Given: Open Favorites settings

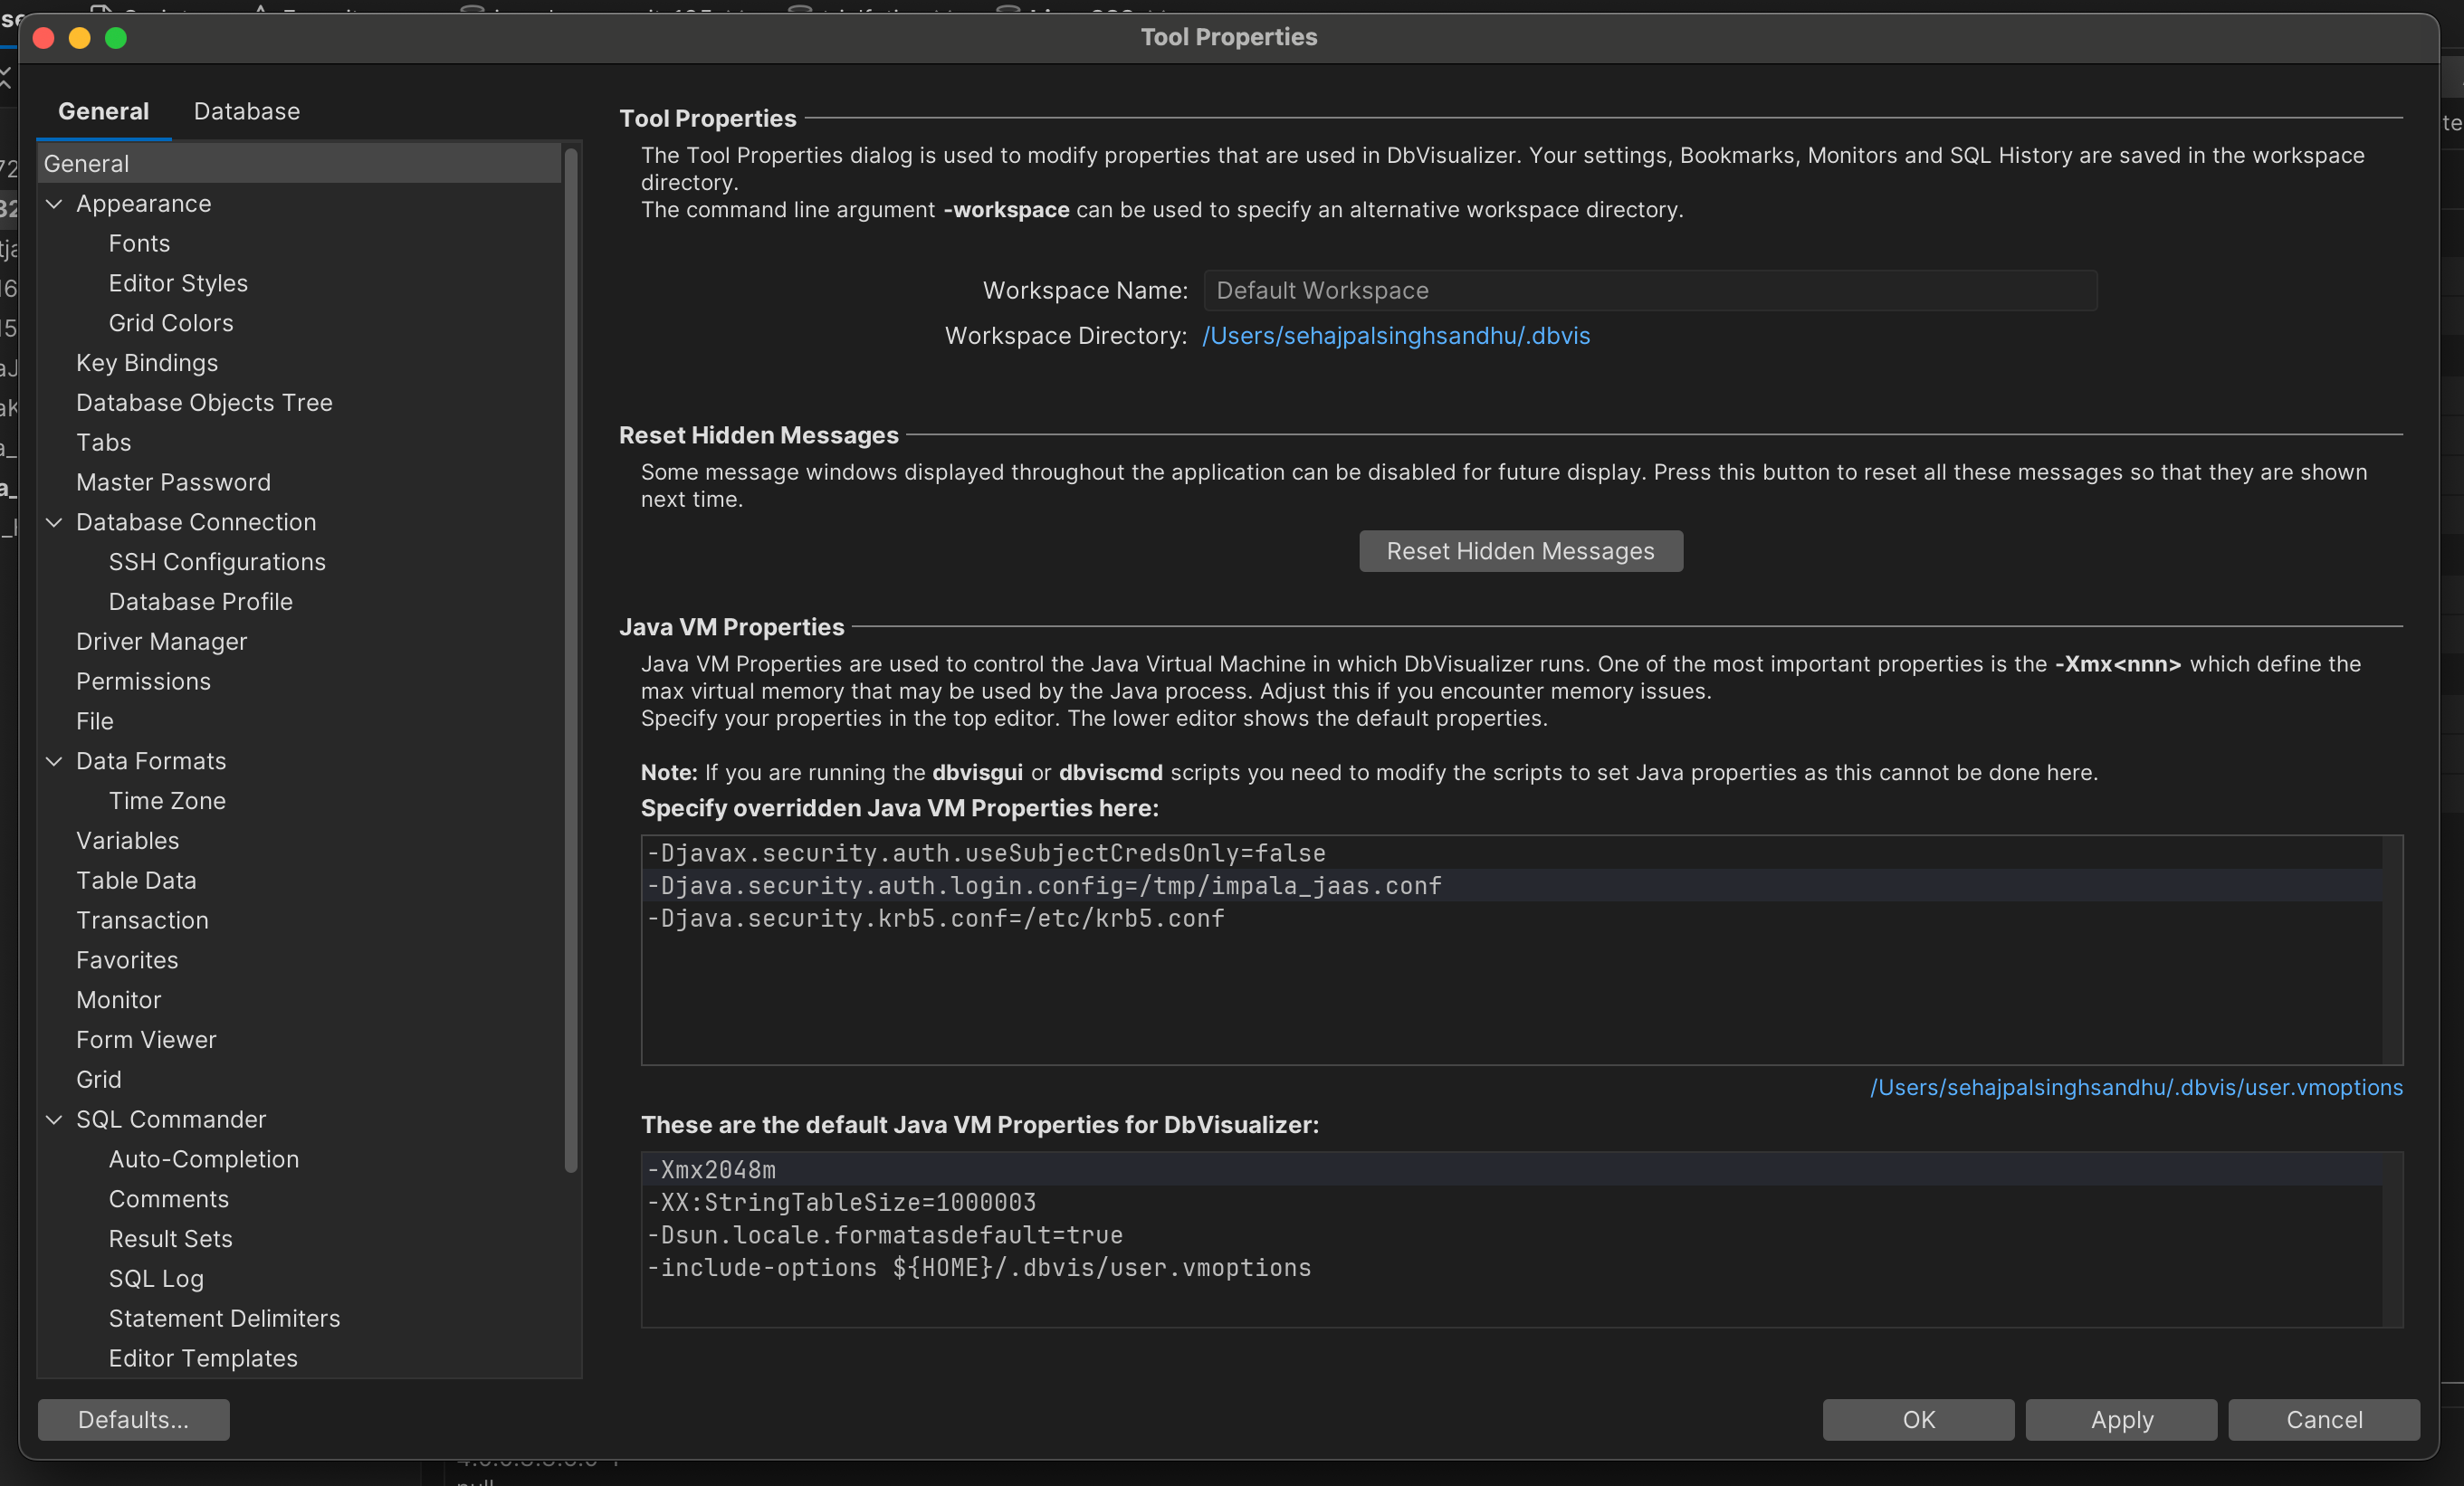Looking at the screenshot, I should (x=127, y=960).
